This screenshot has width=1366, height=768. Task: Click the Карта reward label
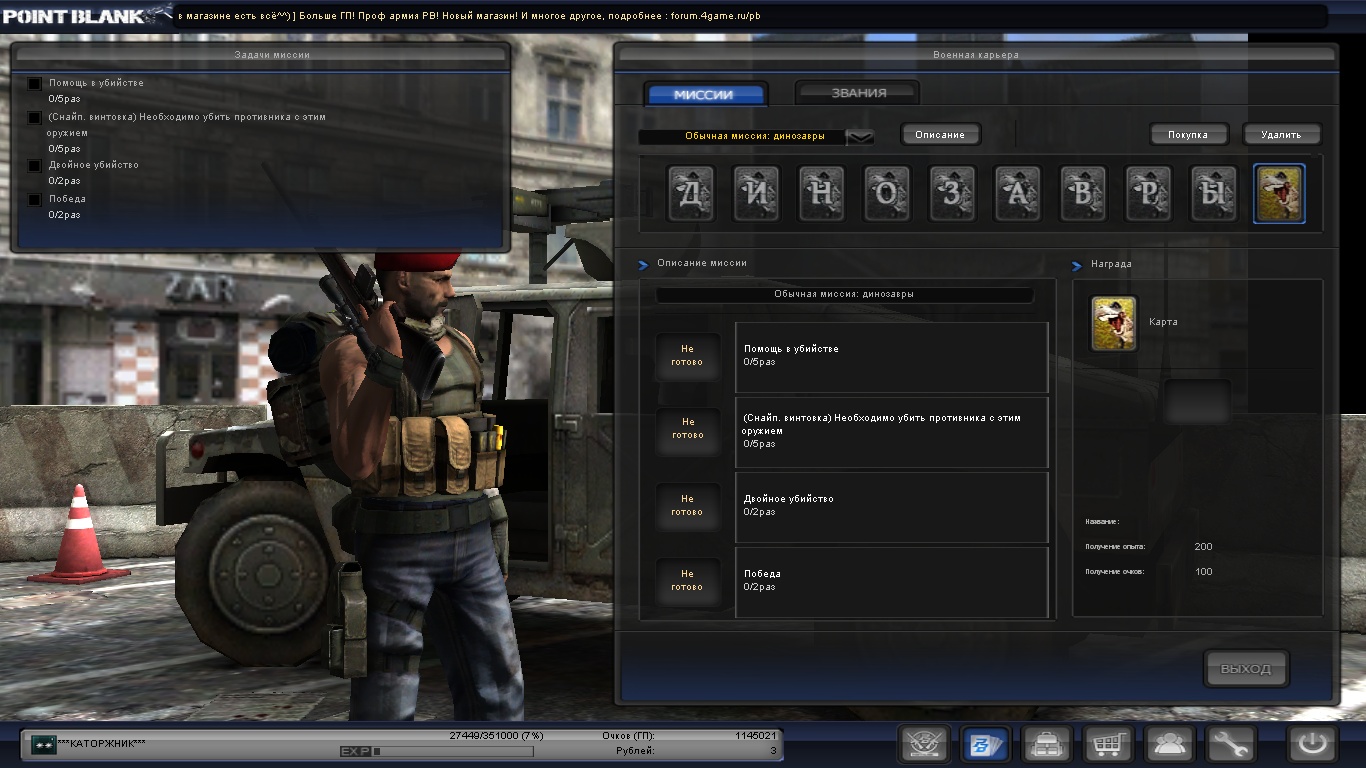coord(1163,322)
